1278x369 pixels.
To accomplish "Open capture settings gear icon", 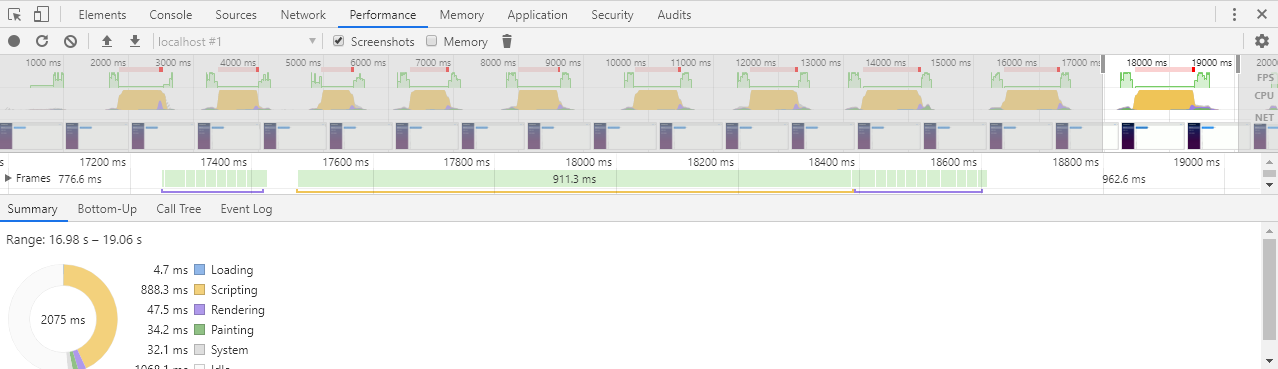I will point(1262,41).
